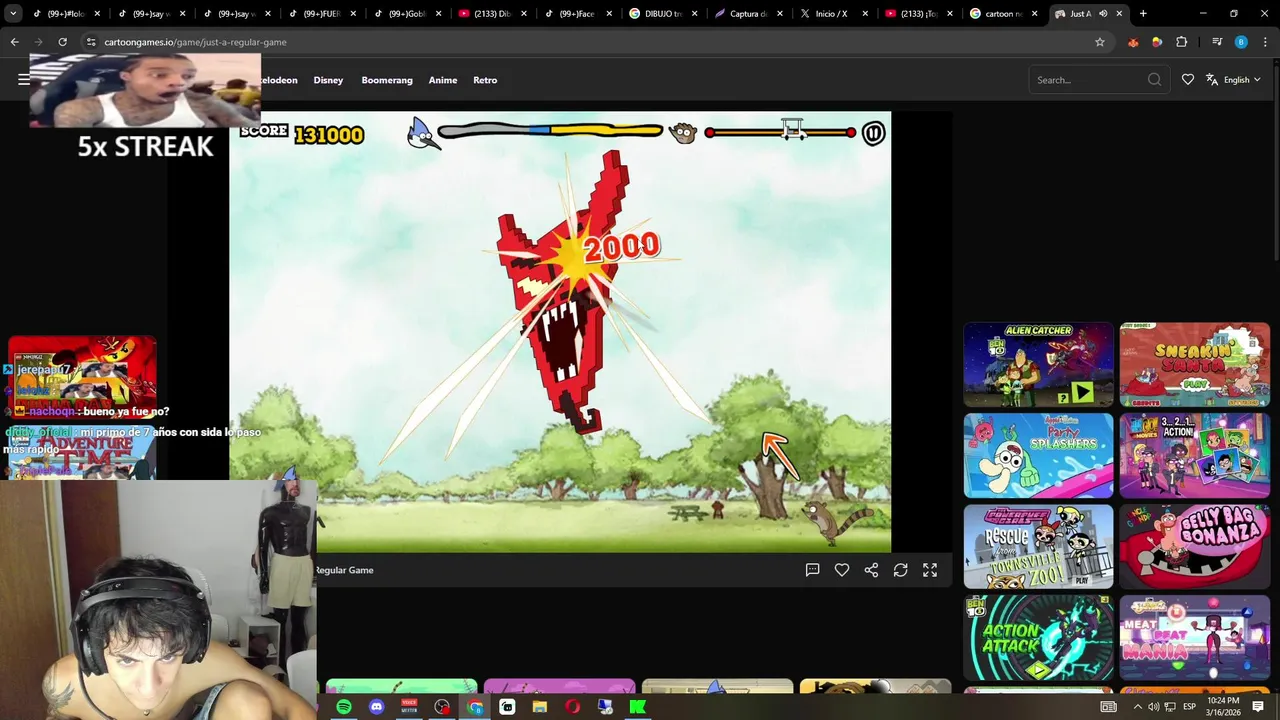Screen dimensions: 1280x720
Task: Open the Belly Bag Bonanza game thumbnail
Action: 1194,546
